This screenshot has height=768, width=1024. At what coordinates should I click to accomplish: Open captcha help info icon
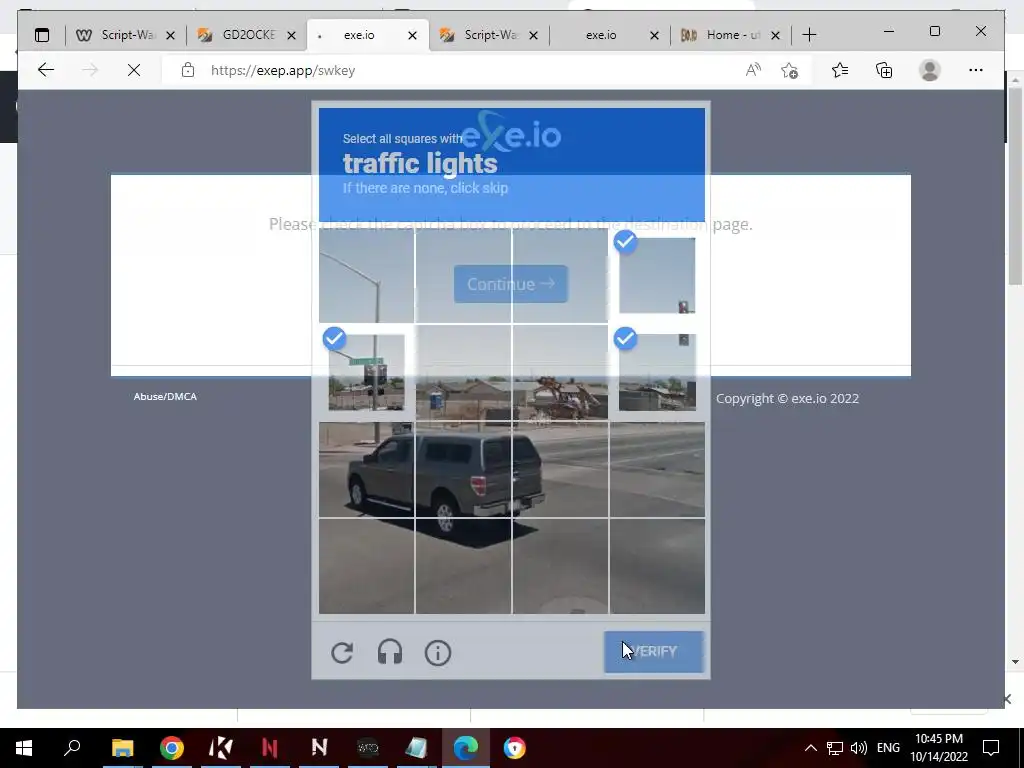pyautogui.click(x=438, y=652)
